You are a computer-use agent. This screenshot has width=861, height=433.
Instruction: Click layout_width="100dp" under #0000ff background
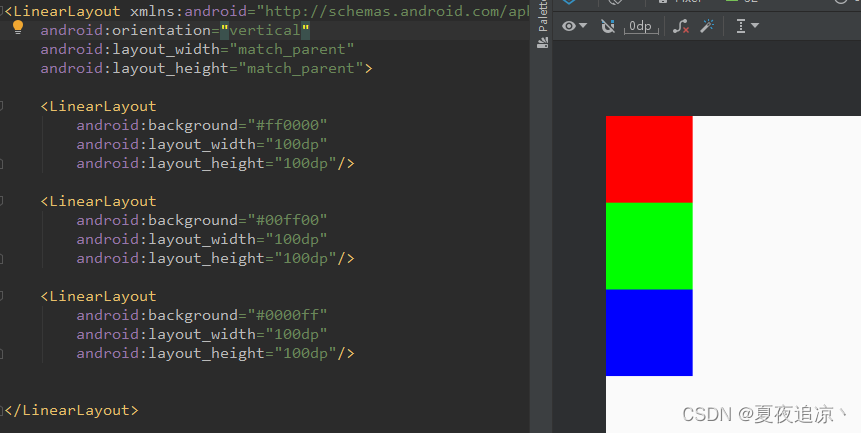(x=202, y=334)
